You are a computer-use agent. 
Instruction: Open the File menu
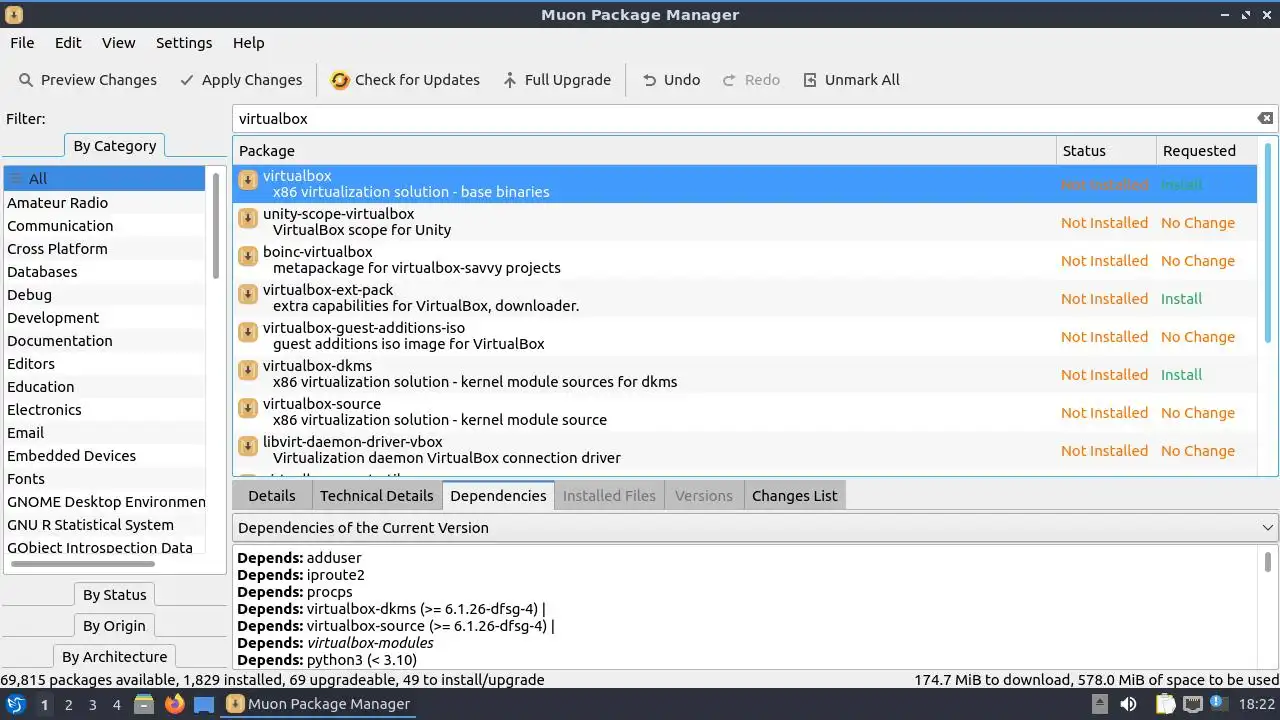[x=22, y=43]
